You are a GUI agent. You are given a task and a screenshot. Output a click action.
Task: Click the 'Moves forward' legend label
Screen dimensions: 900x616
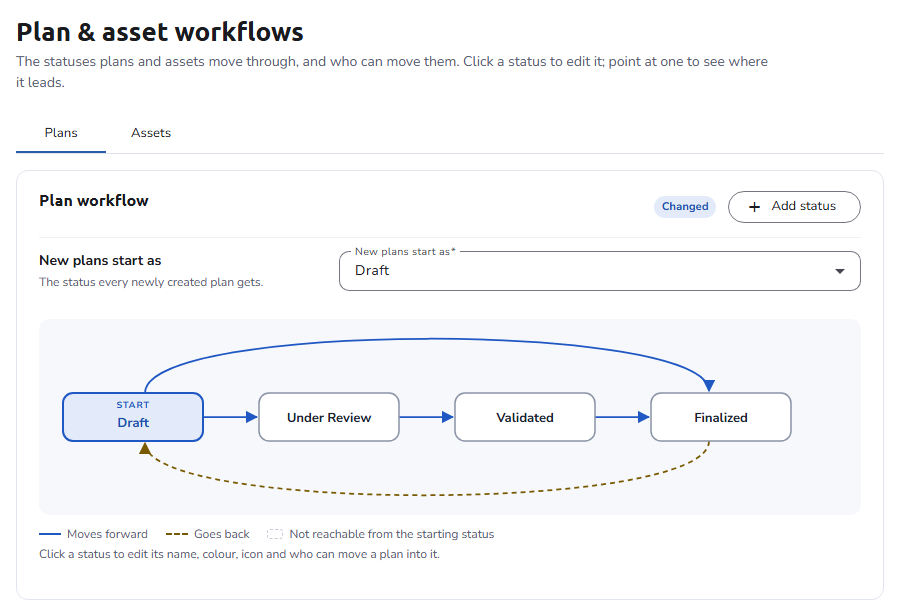coord(107,534)
